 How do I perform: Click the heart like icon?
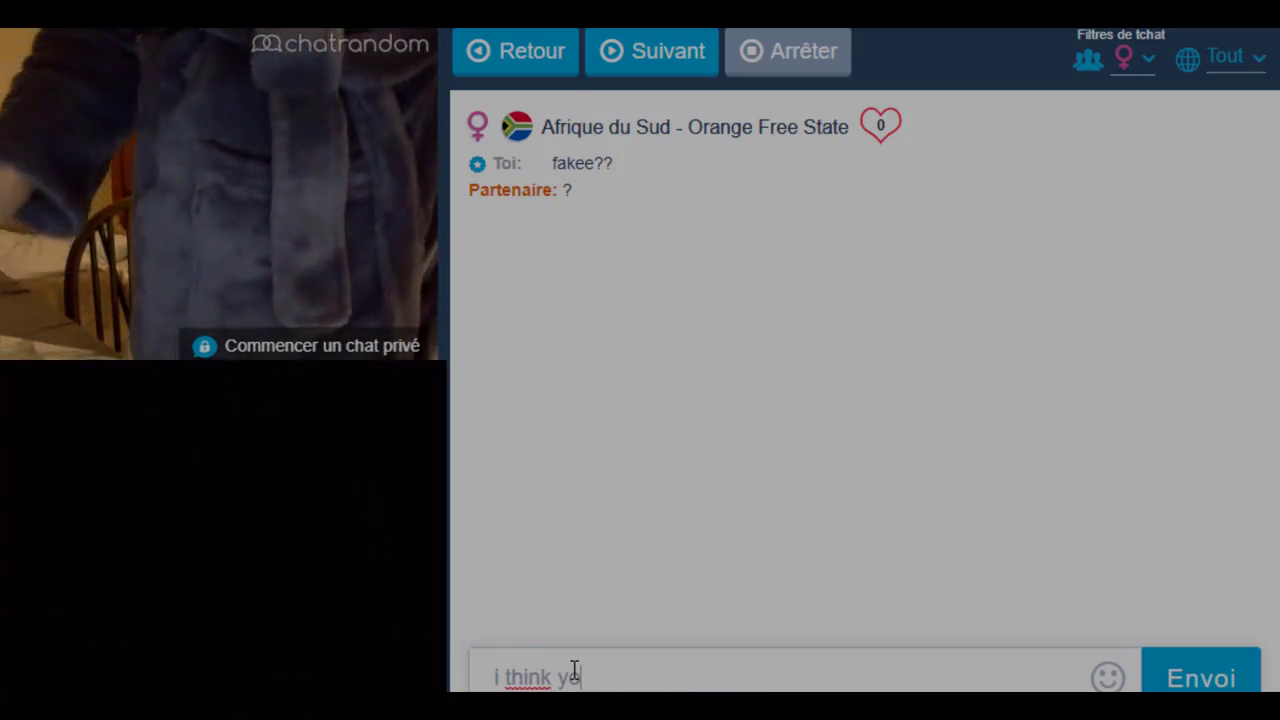pyautogui.click(x=880, y=125)
